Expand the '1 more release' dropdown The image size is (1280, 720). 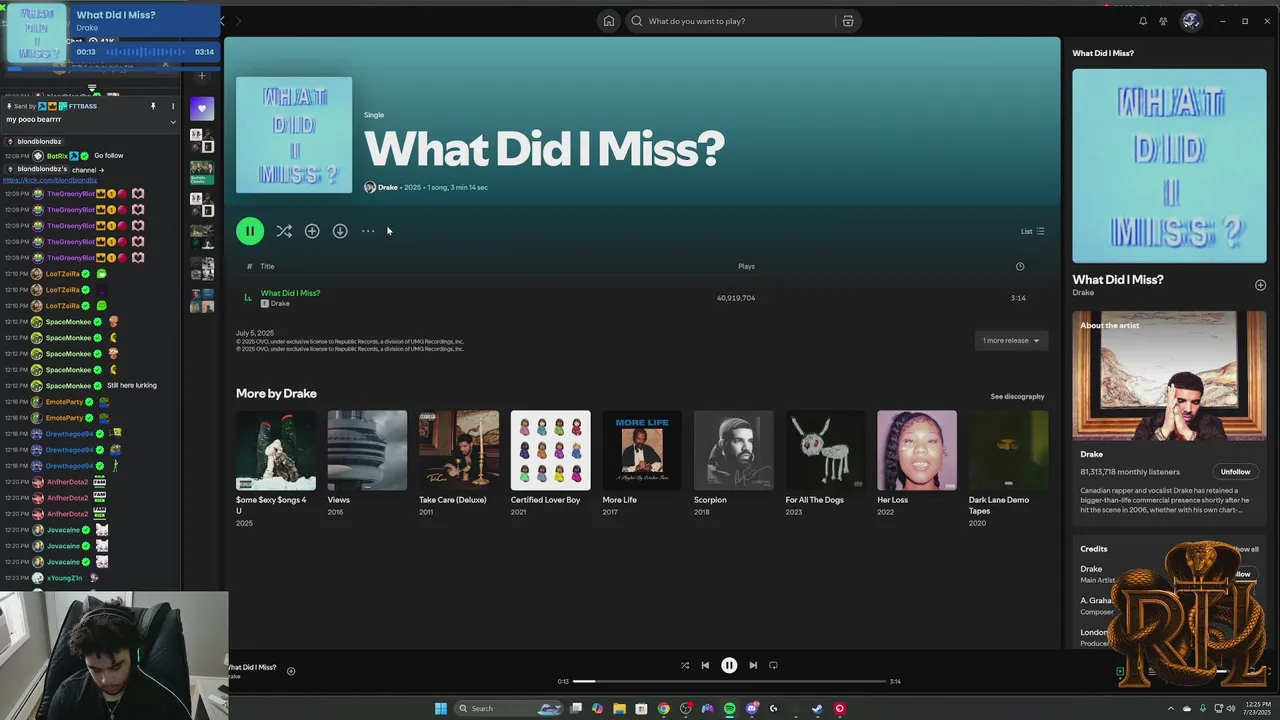(1011, 340)
